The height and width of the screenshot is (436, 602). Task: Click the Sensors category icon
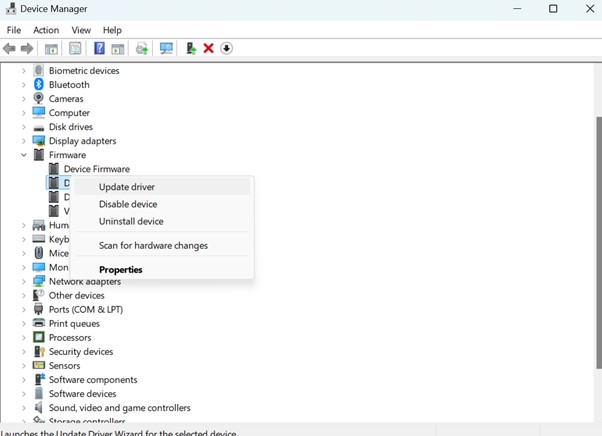coord(38,365)
